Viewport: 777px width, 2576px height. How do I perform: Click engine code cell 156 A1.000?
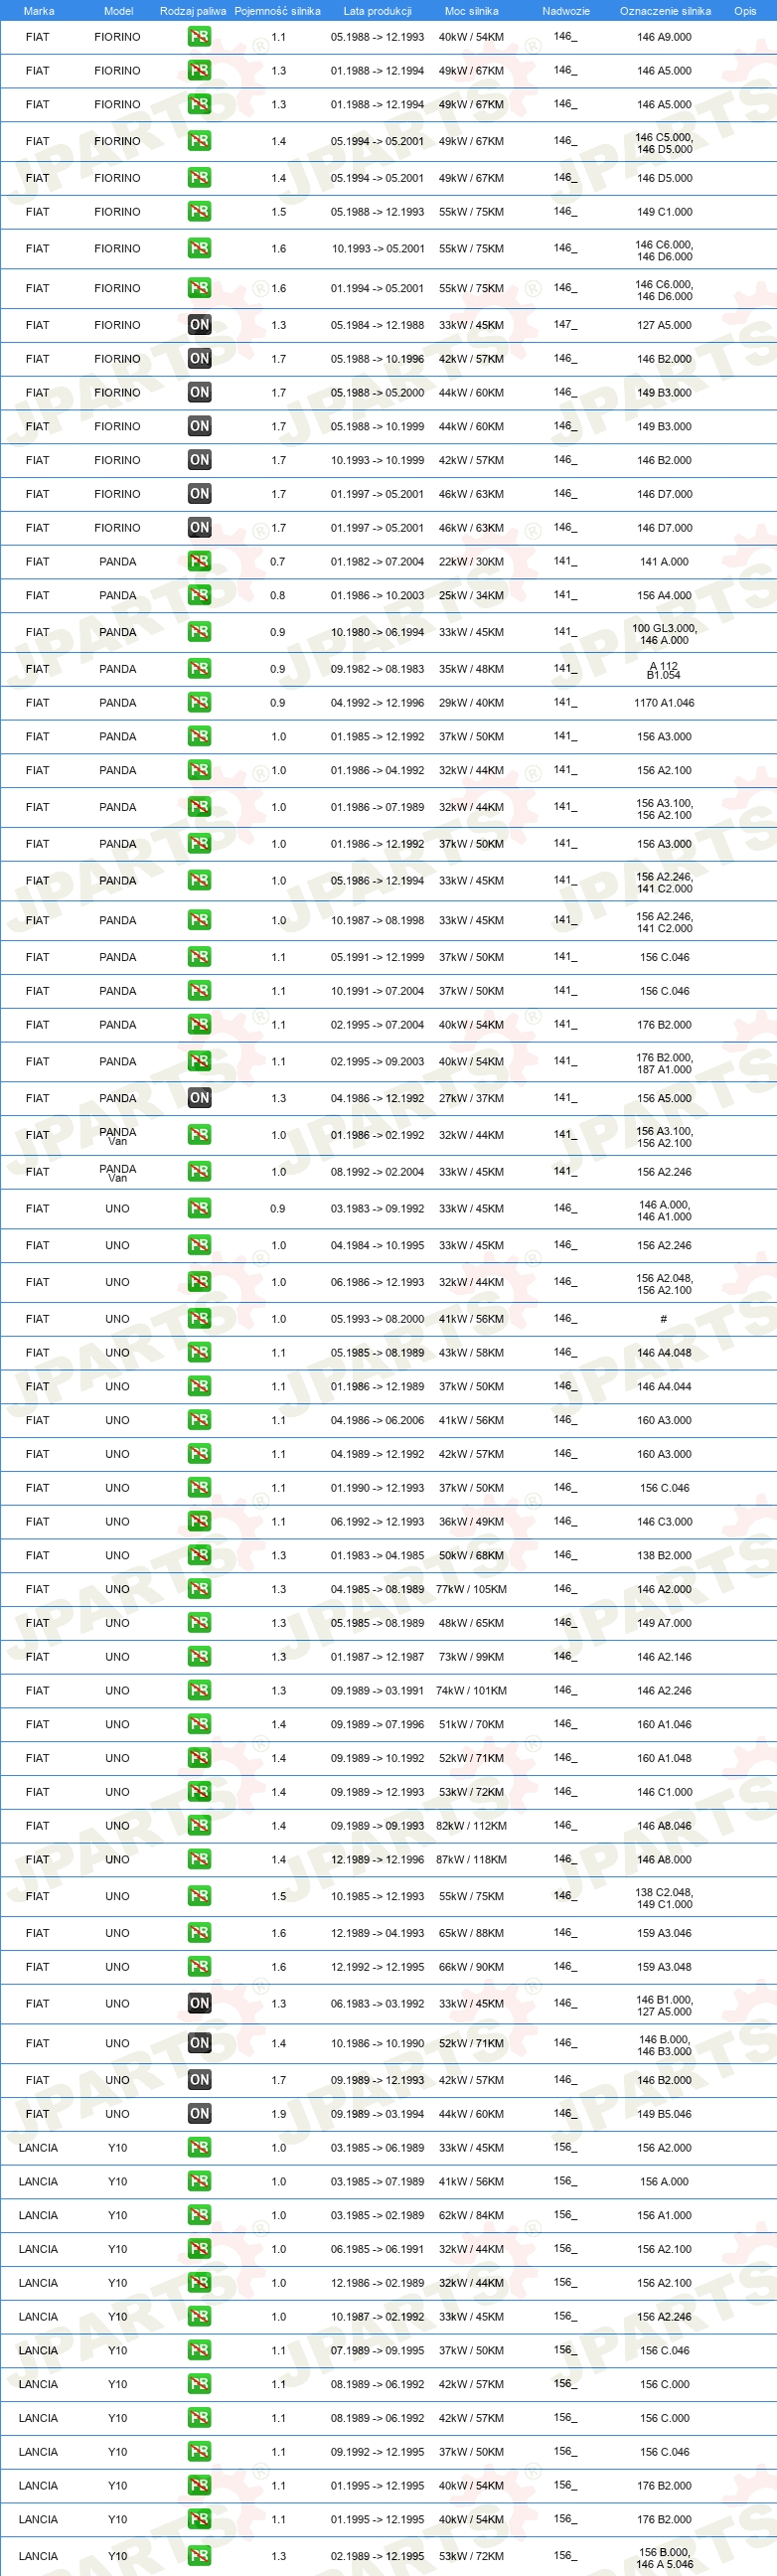[664, 2215]
